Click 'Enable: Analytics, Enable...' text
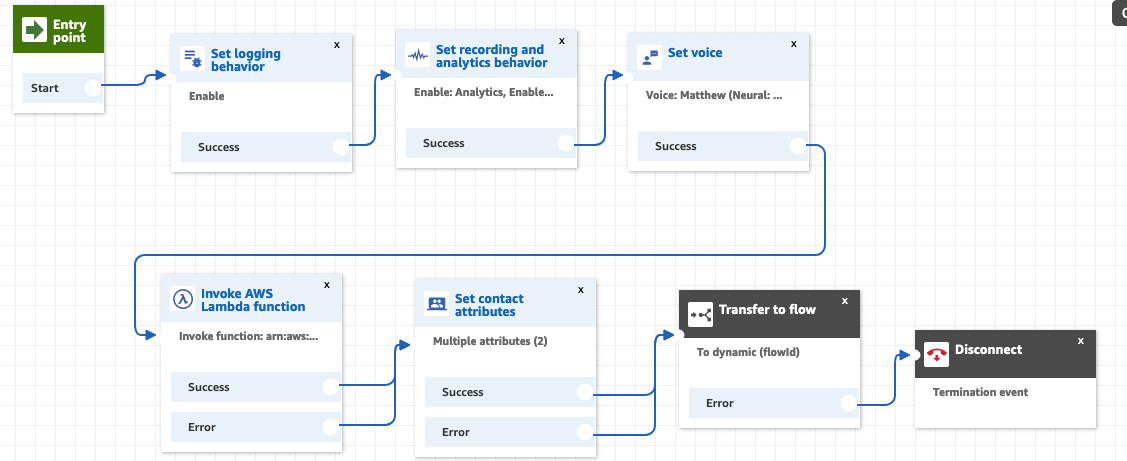The width and height of the screenshot is (1127, 461). coord(484,92)
